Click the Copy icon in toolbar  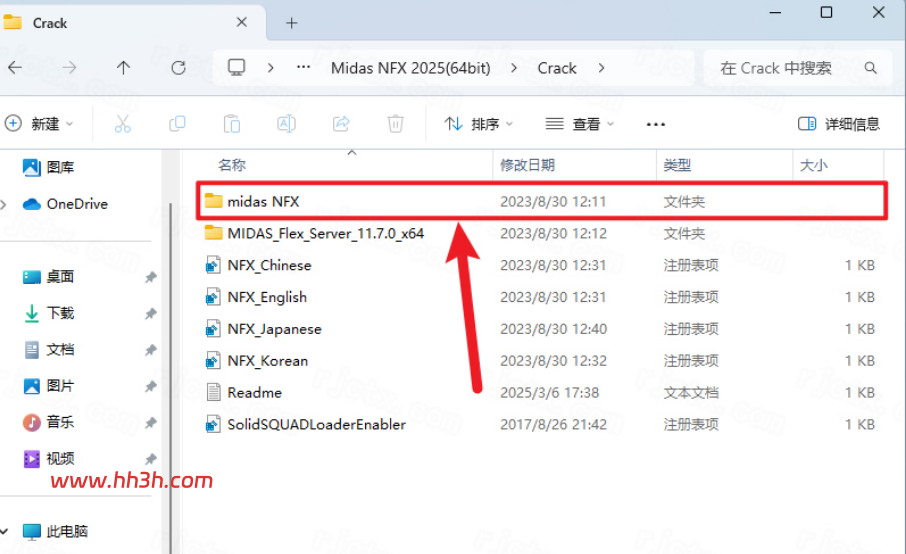click(x=177, y=124)
